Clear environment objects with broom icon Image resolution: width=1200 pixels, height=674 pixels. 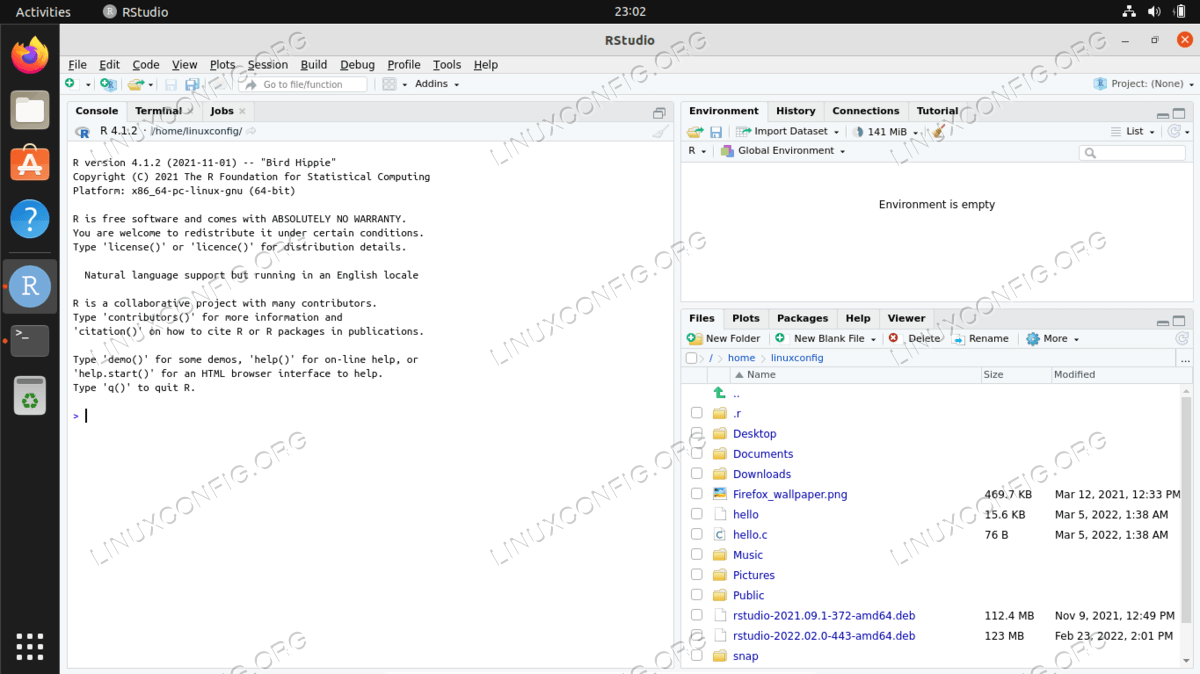point(937,131)
